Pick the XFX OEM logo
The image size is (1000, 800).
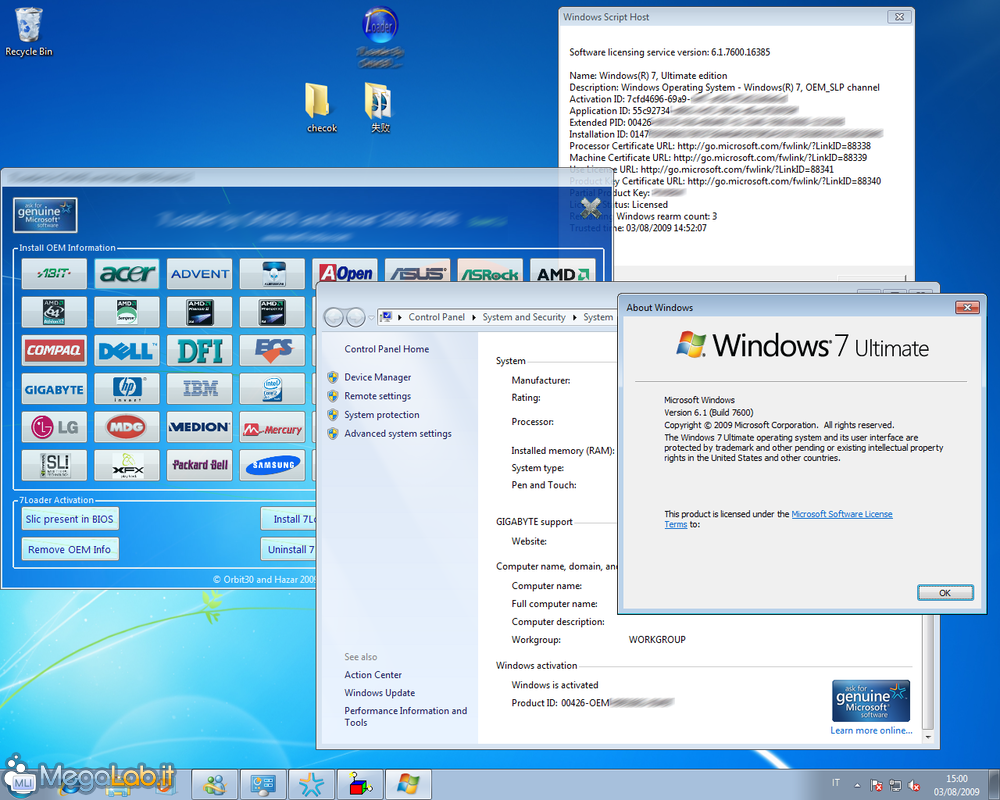tap(127, 465)
